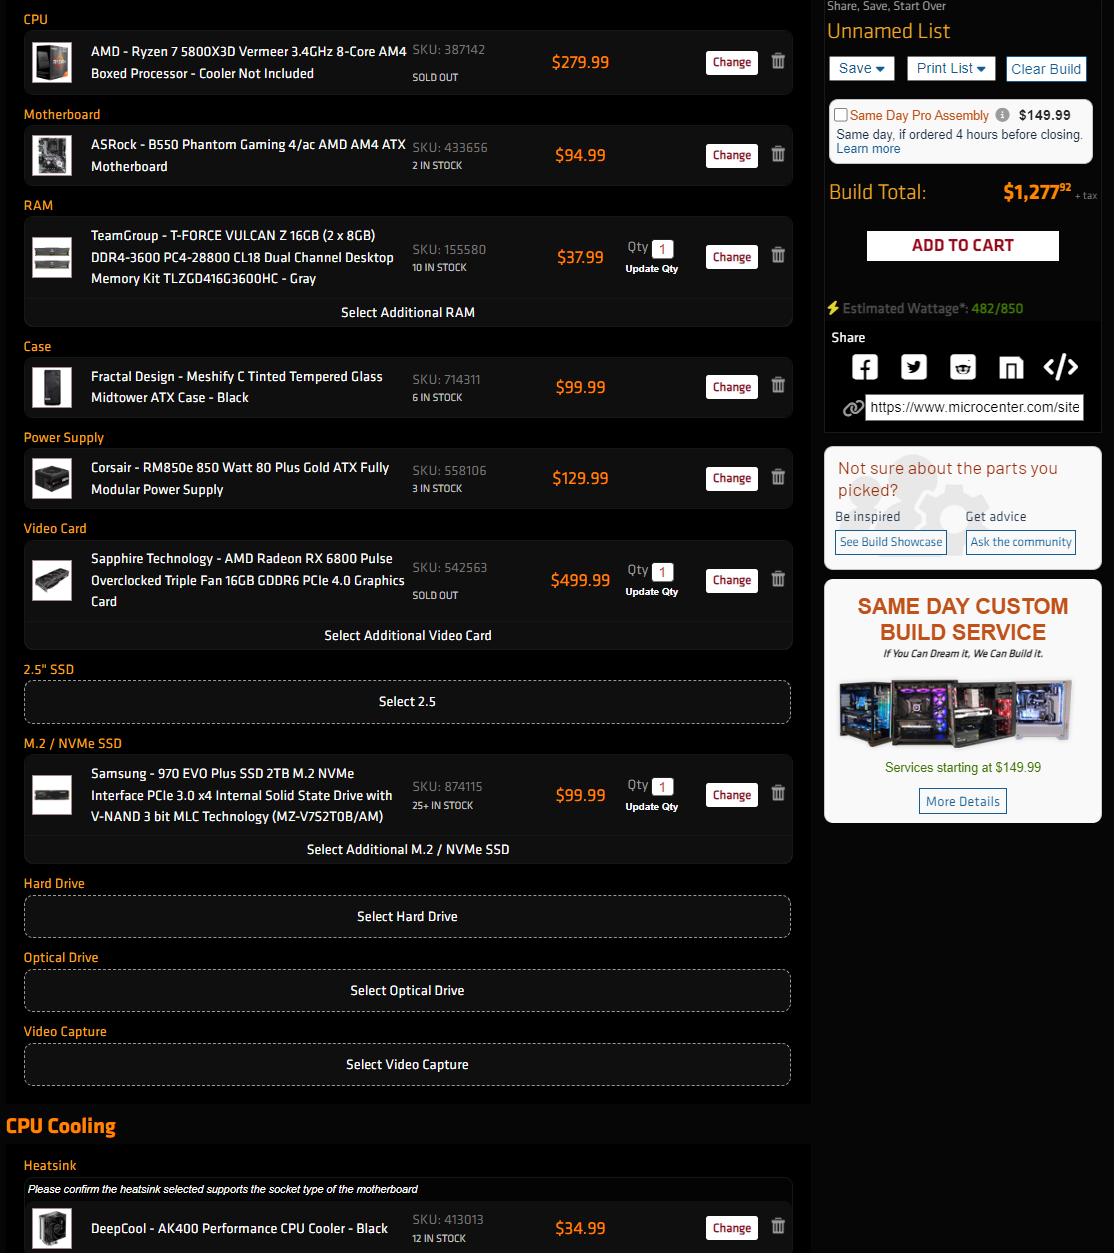Open the Learn more link
The height and width of the screenshot is (1253, 1114).
(868, 149)
